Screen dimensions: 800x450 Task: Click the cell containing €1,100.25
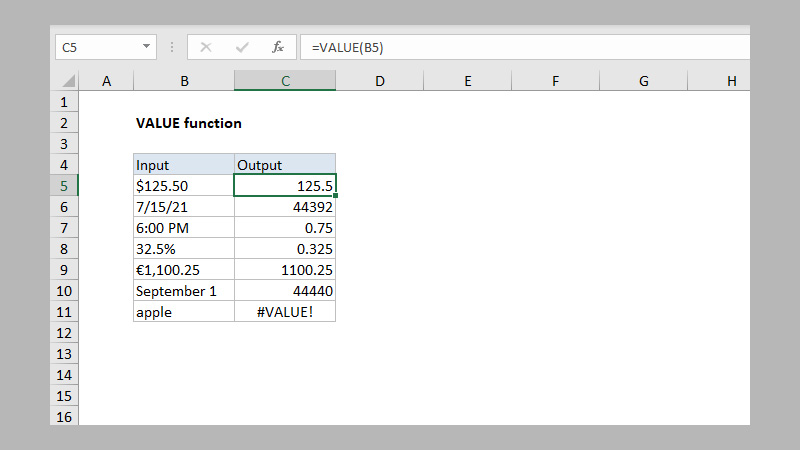tap(184, 270)
